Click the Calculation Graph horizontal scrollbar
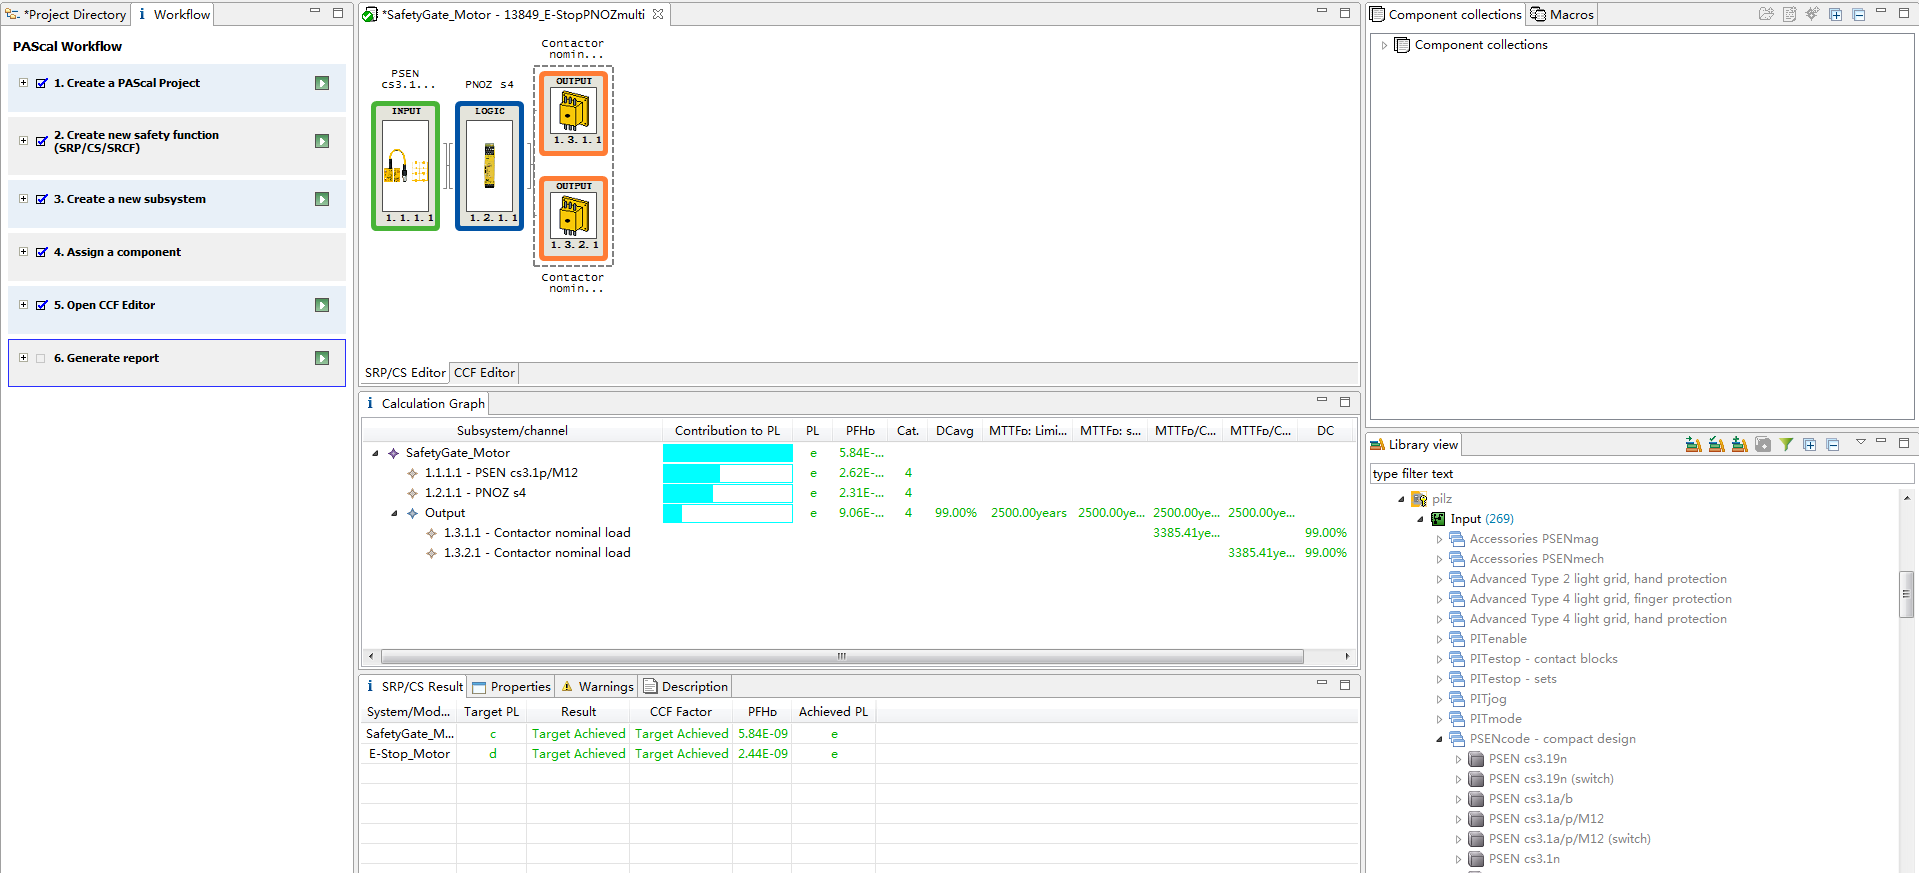The height and width of the screenshot is (873, 1919). pos(842,657)
